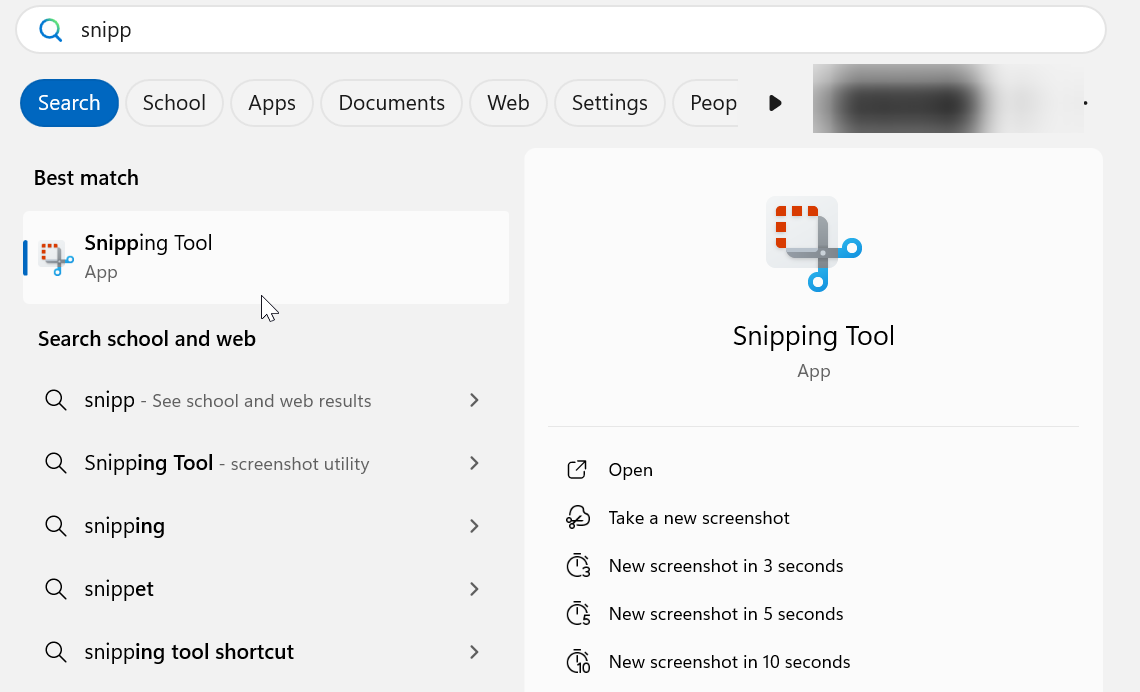Click the 10-second timer icon
Viewport: 1140px width, 692px height.
tap(578, 661)
